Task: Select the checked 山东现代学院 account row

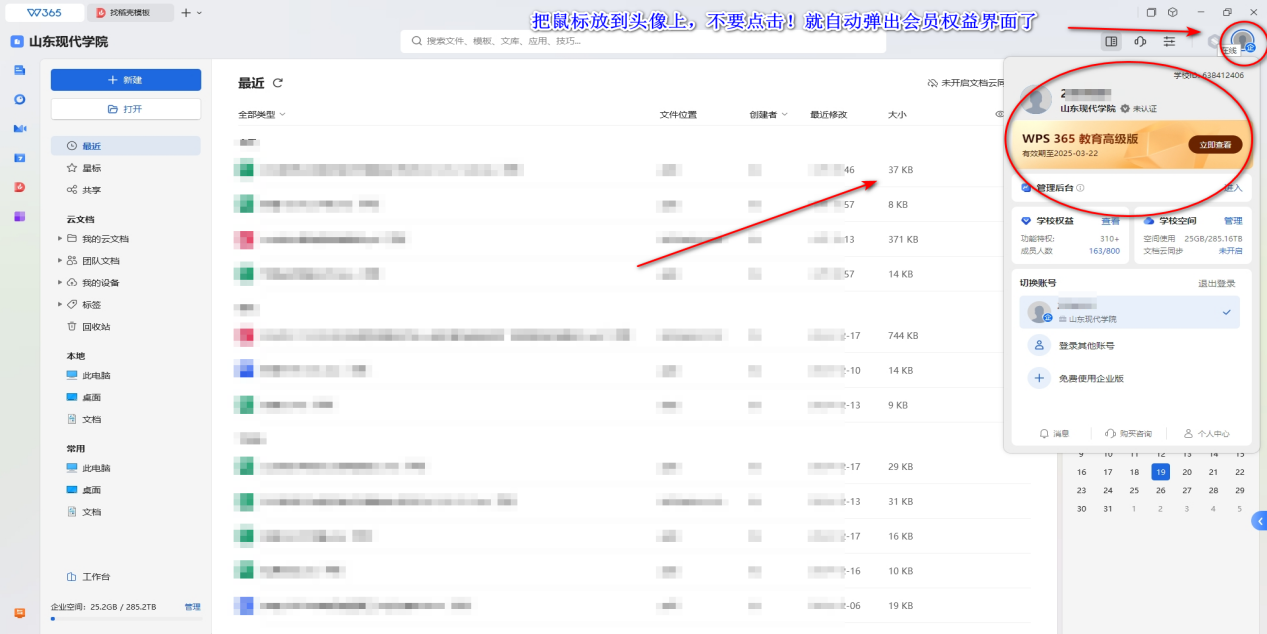Action: (x=1129, y=312)
